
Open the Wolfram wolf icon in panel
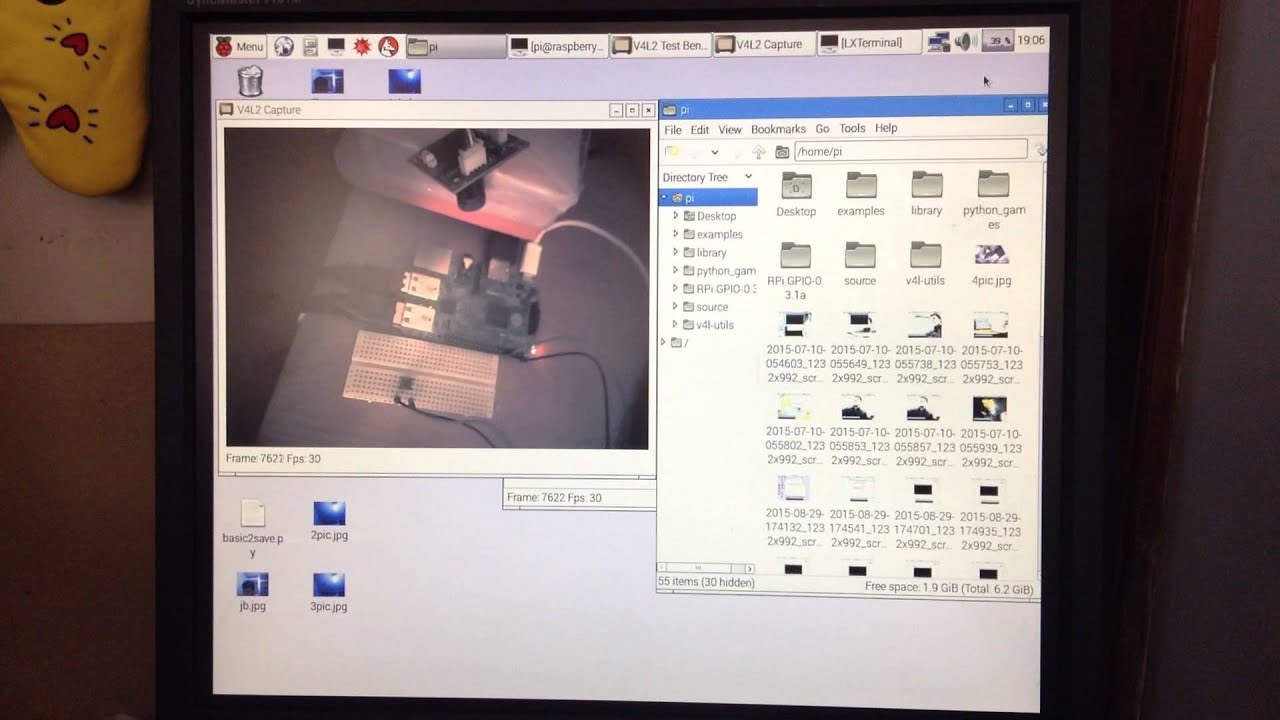[389, 46]
